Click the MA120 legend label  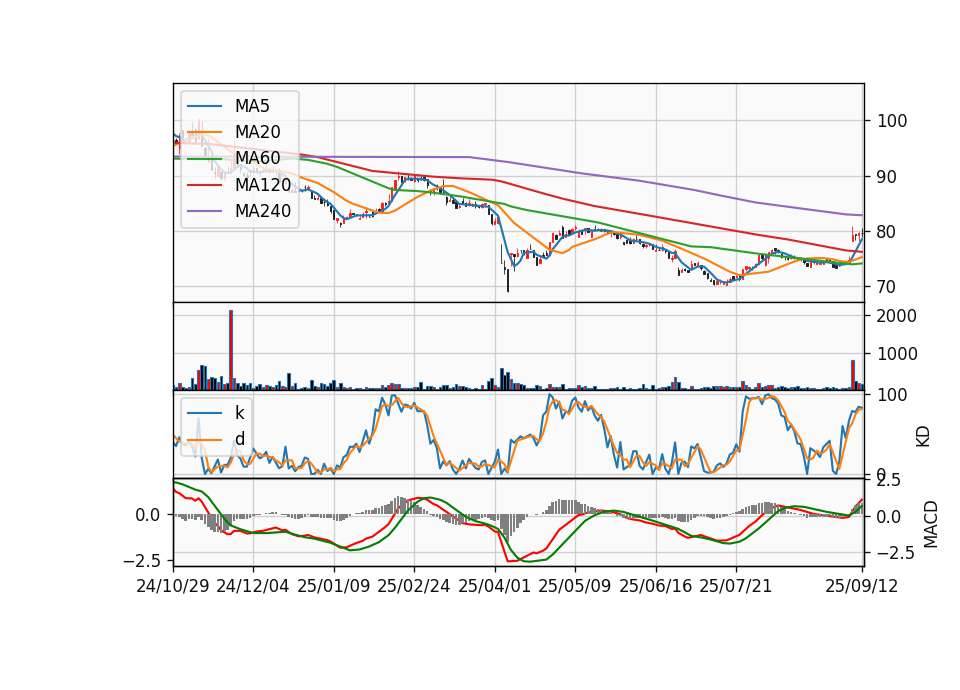click(x=263, y=184)
